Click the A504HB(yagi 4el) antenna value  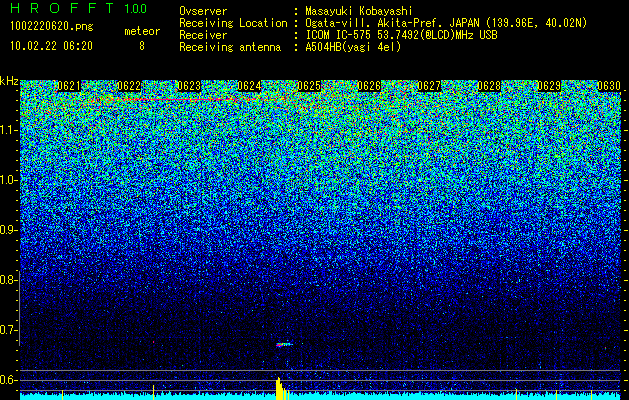click(x=353, y=47)
